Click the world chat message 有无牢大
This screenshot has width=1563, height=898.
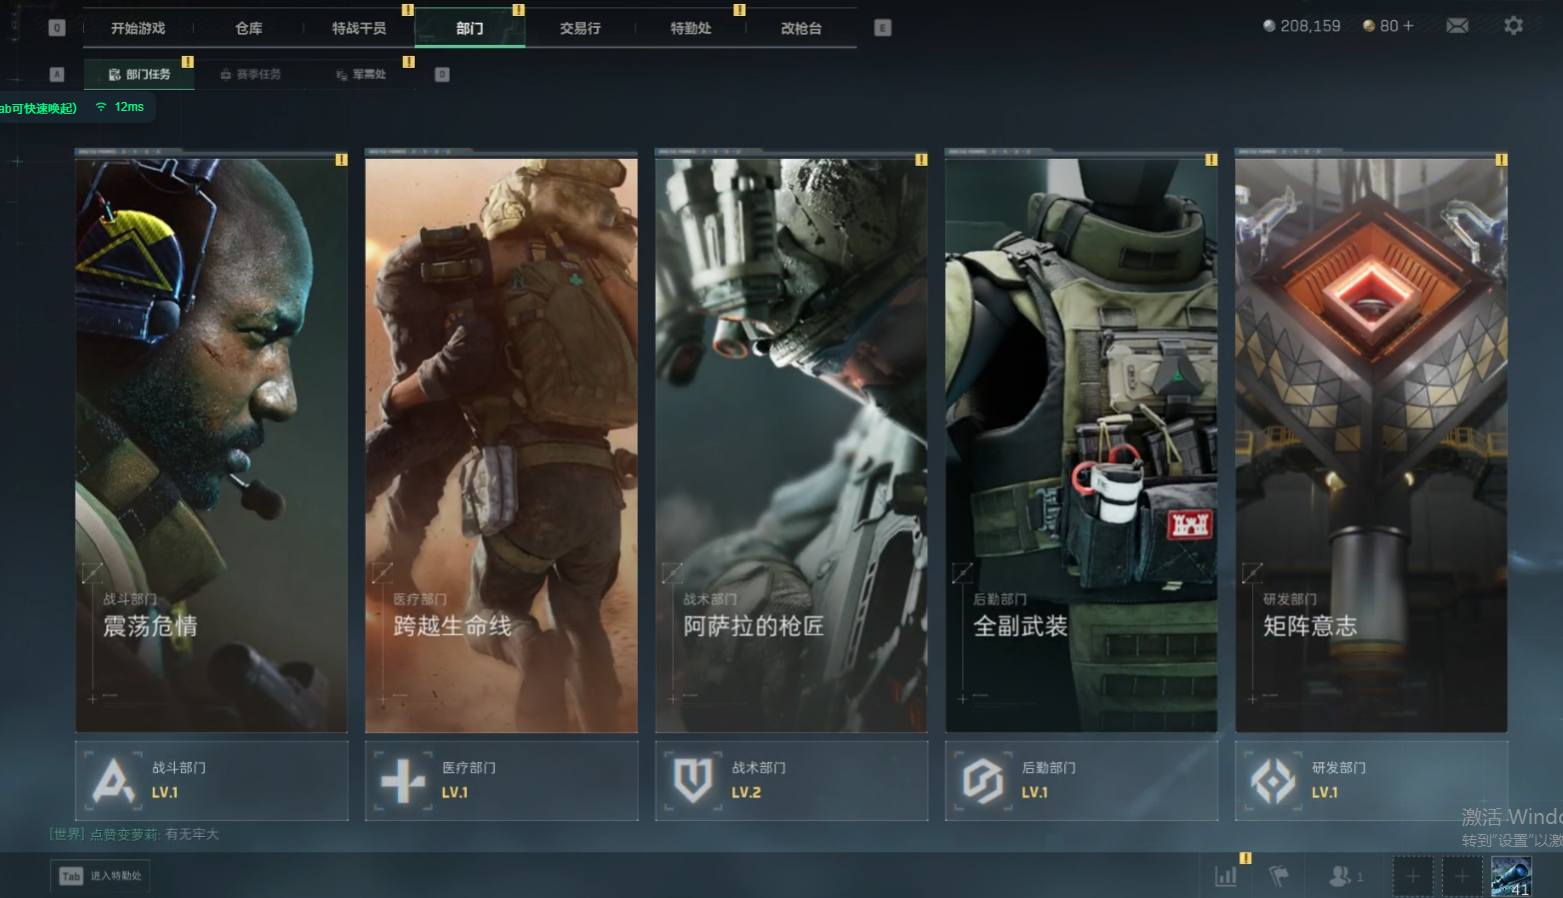point(192,834)
